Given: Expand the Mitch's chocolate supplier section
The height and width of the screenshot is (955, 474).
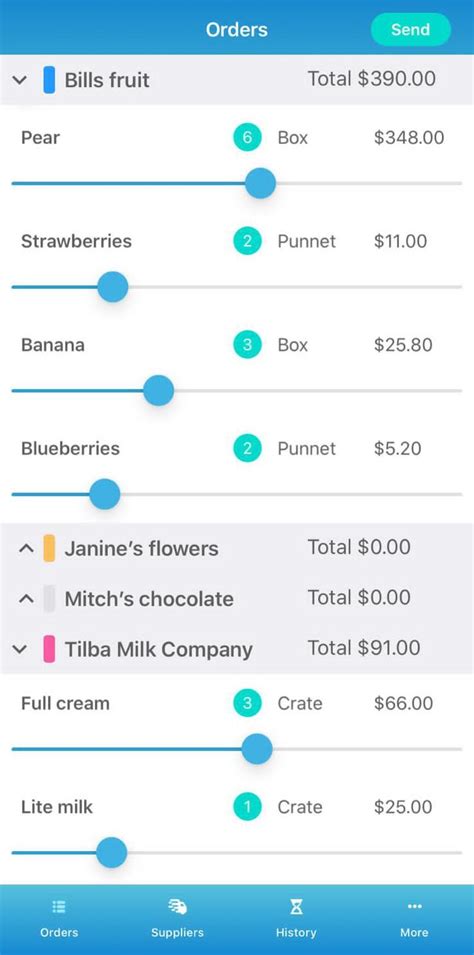Looking at the screenshot, I should click(26, 599).
